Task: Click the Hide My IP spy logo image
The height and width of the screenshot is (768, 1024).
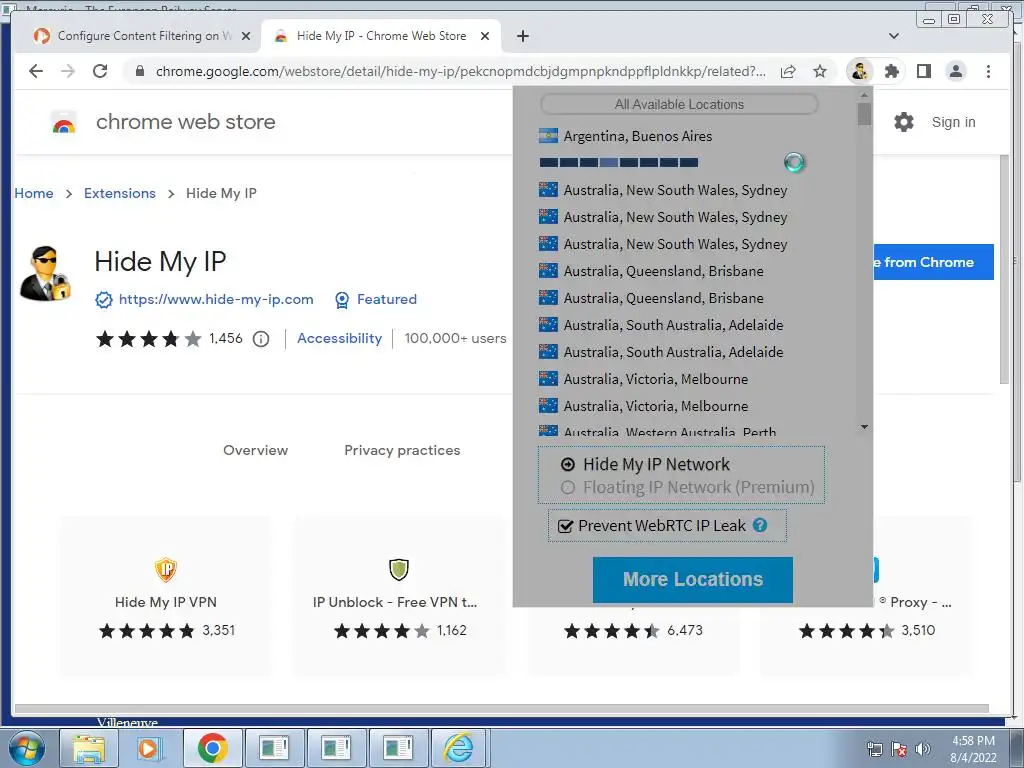Action: pyautogui.click(x=45, y=273)
